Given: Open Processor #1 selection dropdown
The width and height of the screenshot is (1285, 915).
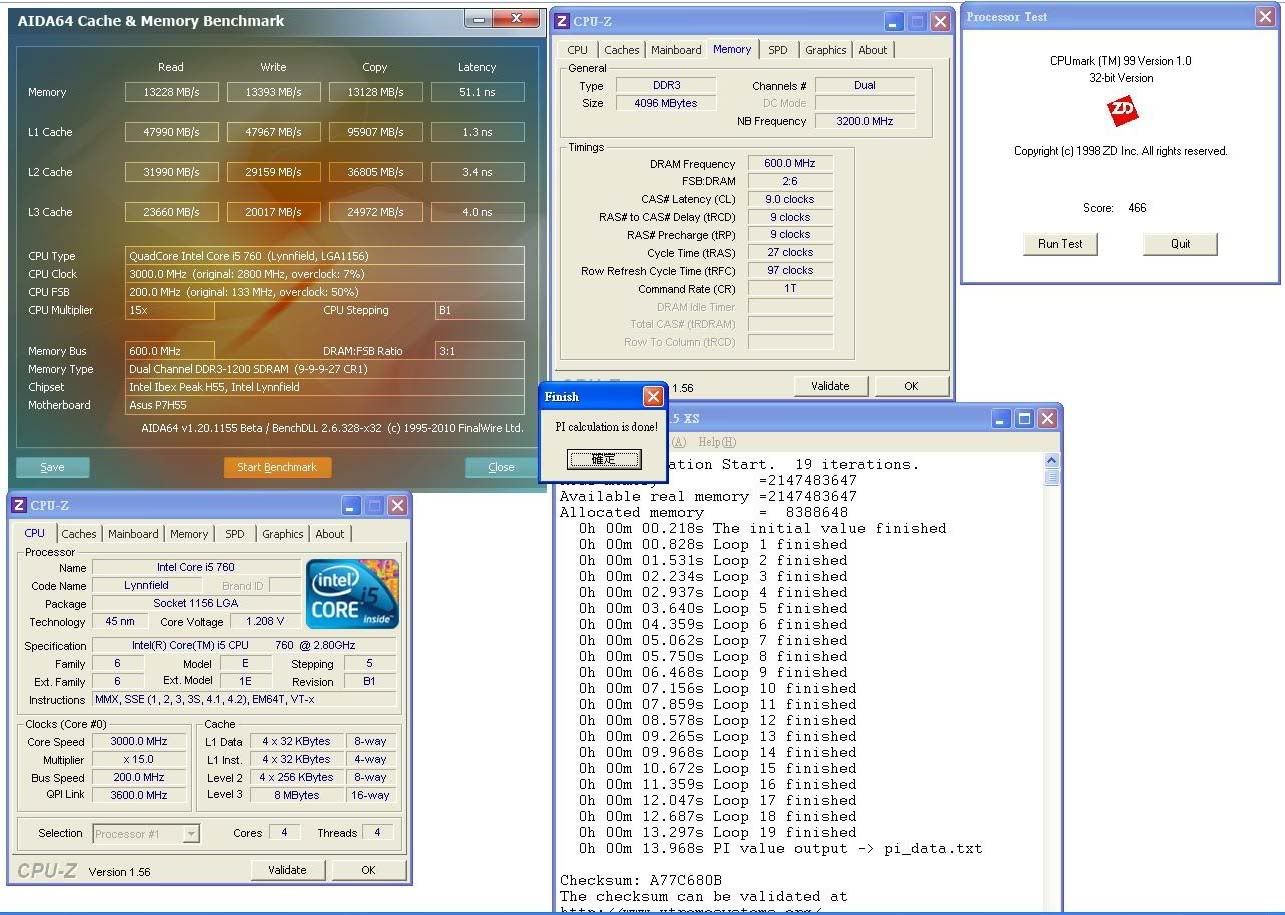Looking at the screenshot, I should (146, 833).
